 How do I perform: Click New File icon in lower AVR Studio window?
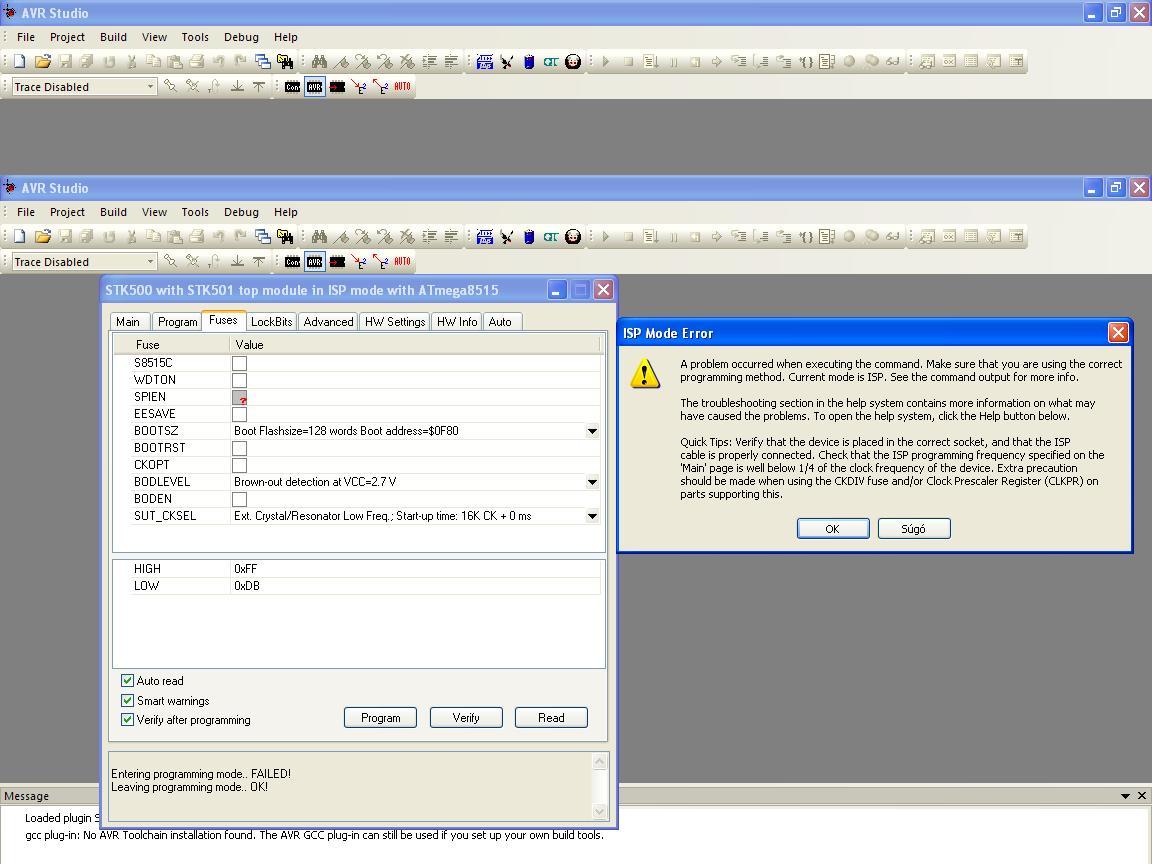pos(20,237)
